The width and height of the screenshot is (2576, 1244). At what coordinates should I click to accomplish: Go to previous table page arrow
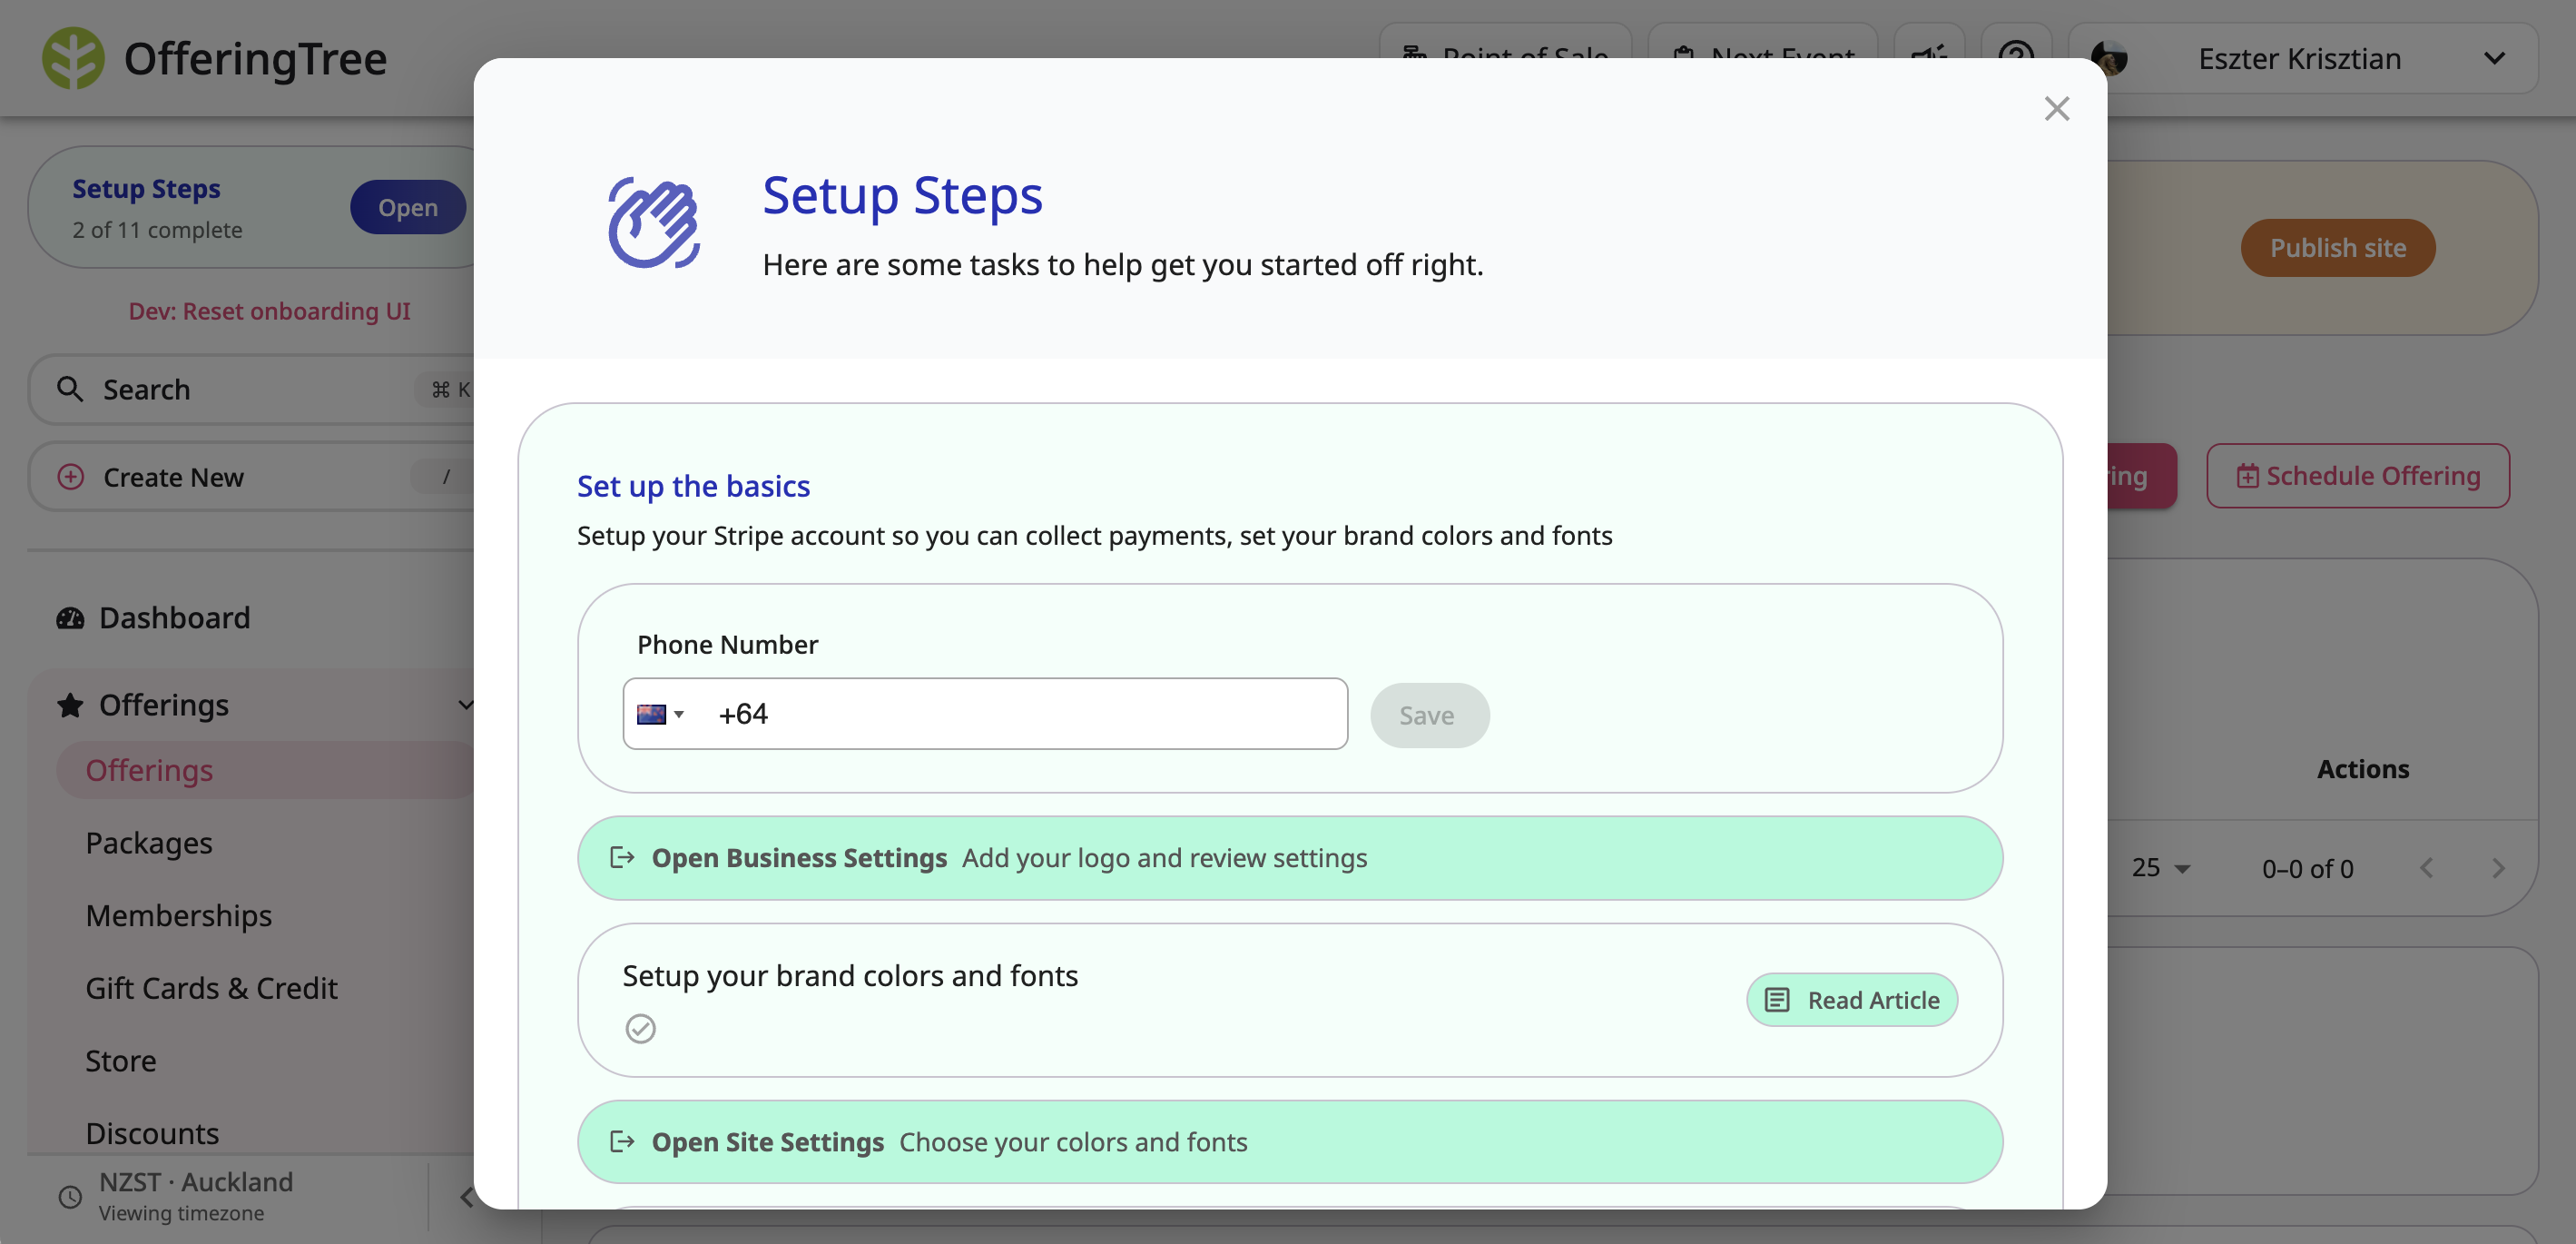pyautogui.click(x=2426, y=868)
